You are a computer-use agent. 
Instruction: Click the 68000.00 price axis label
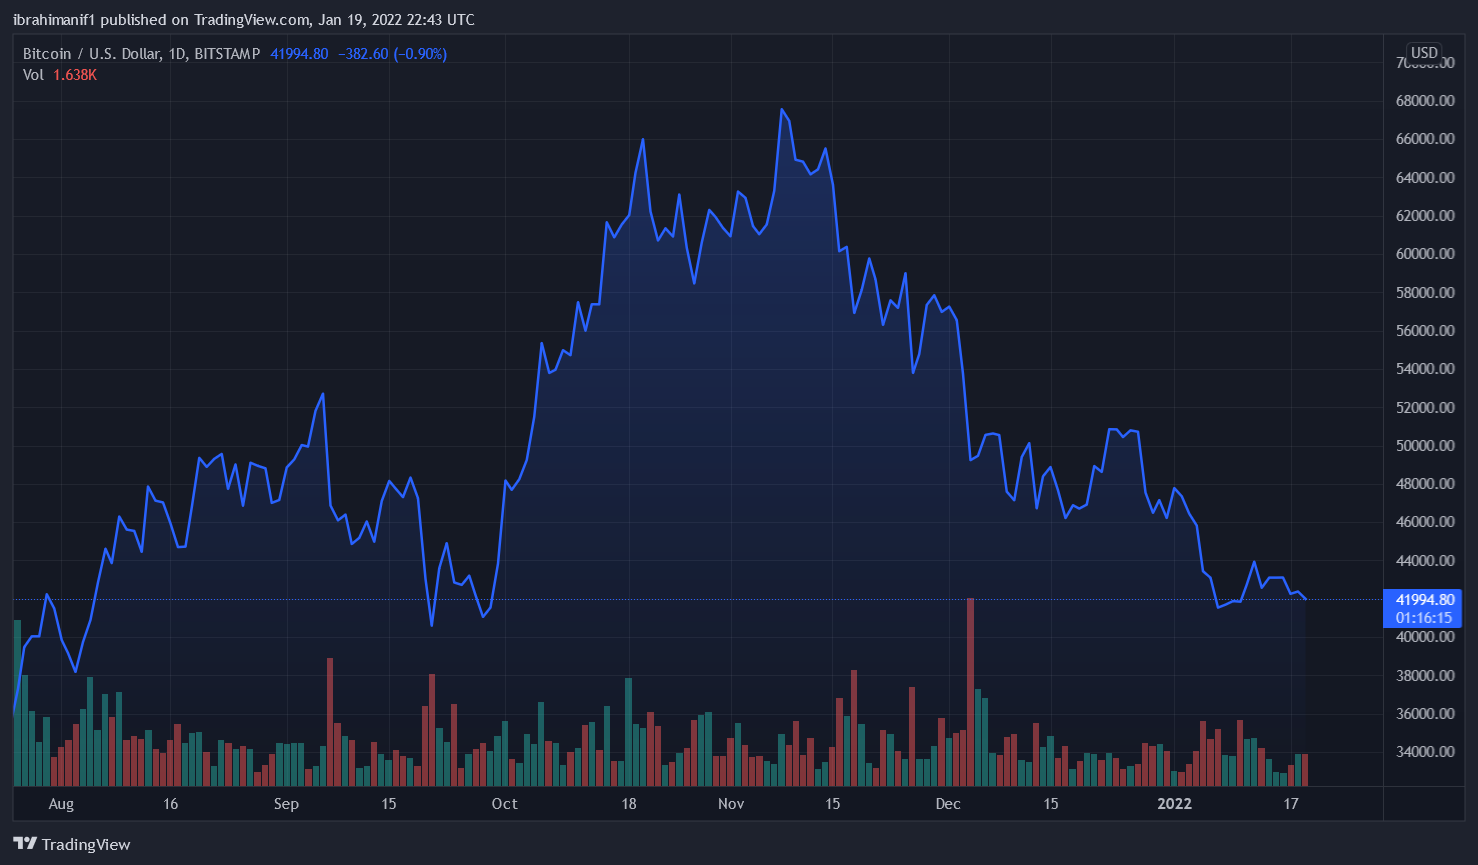coord(1424,101)
